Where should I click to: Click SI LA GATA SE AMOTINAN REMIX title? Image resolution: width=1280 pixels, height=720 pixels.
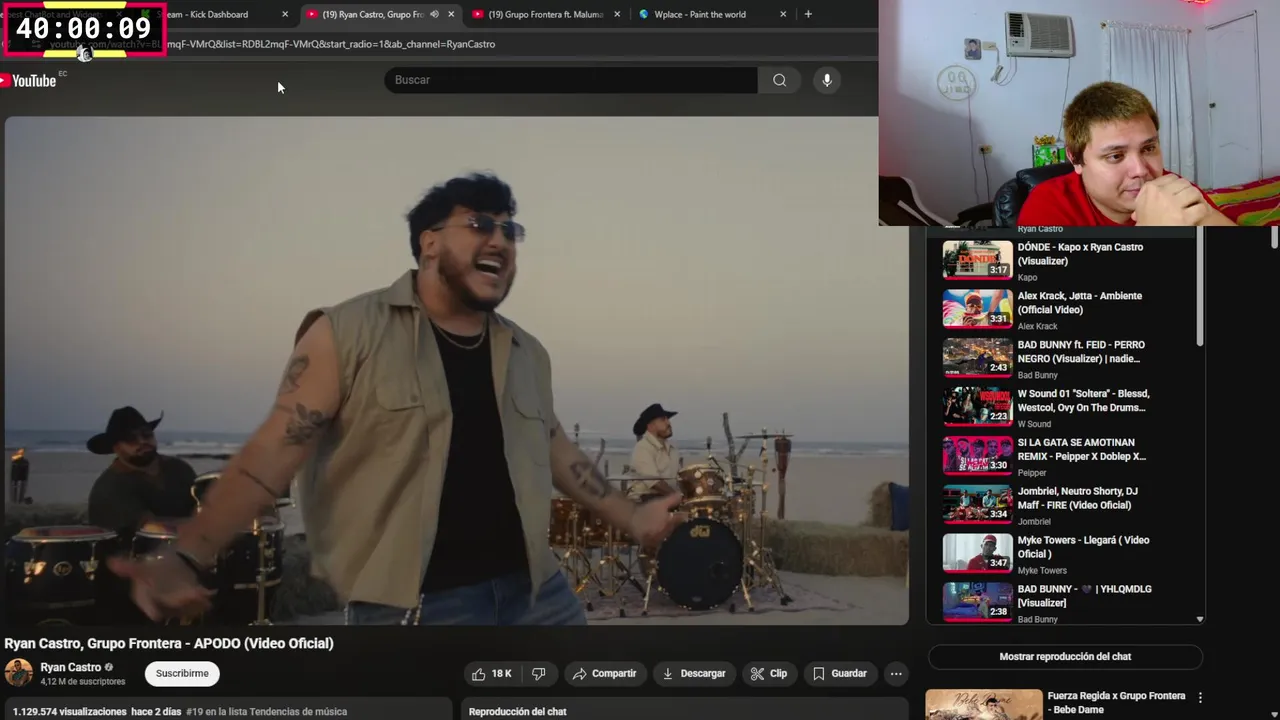point(1081,449)
